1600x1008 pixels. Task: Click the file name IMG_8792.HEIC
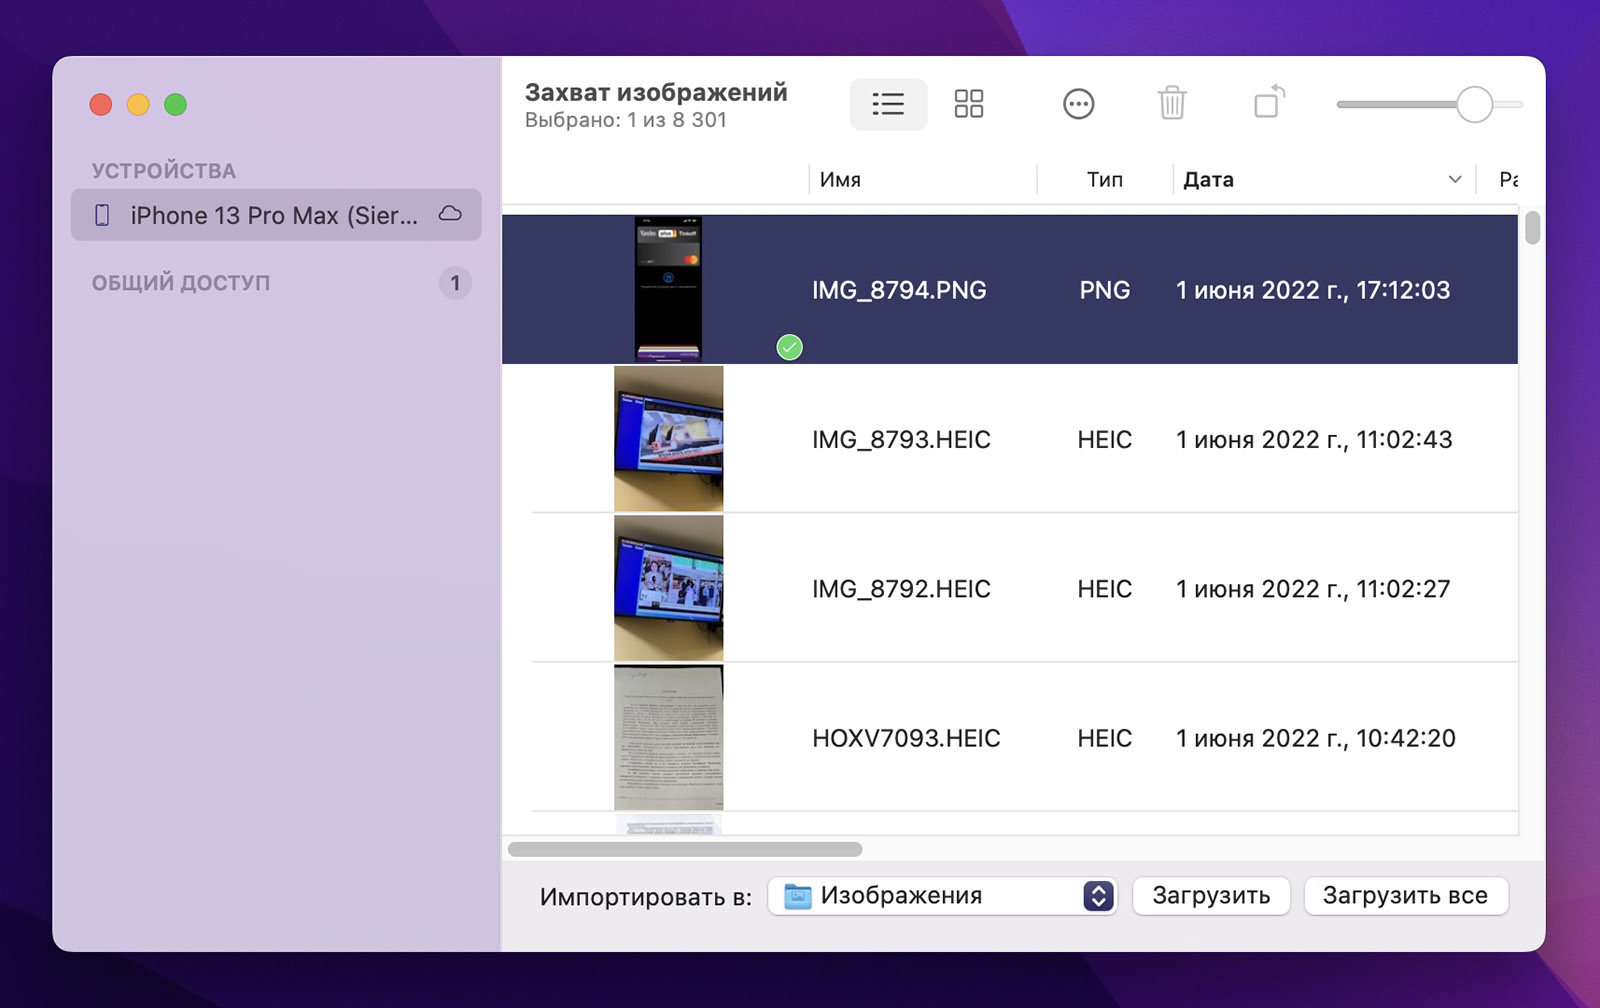click(x=901, y=589)
